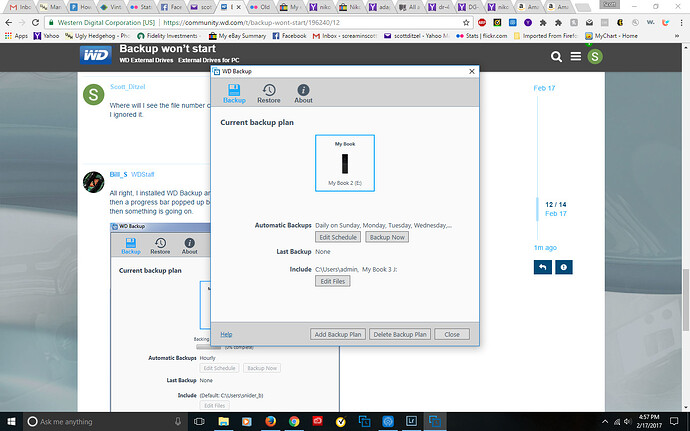Open Firefox from taskbar
This screenshot has height=431, width=690.
point(270,421)
